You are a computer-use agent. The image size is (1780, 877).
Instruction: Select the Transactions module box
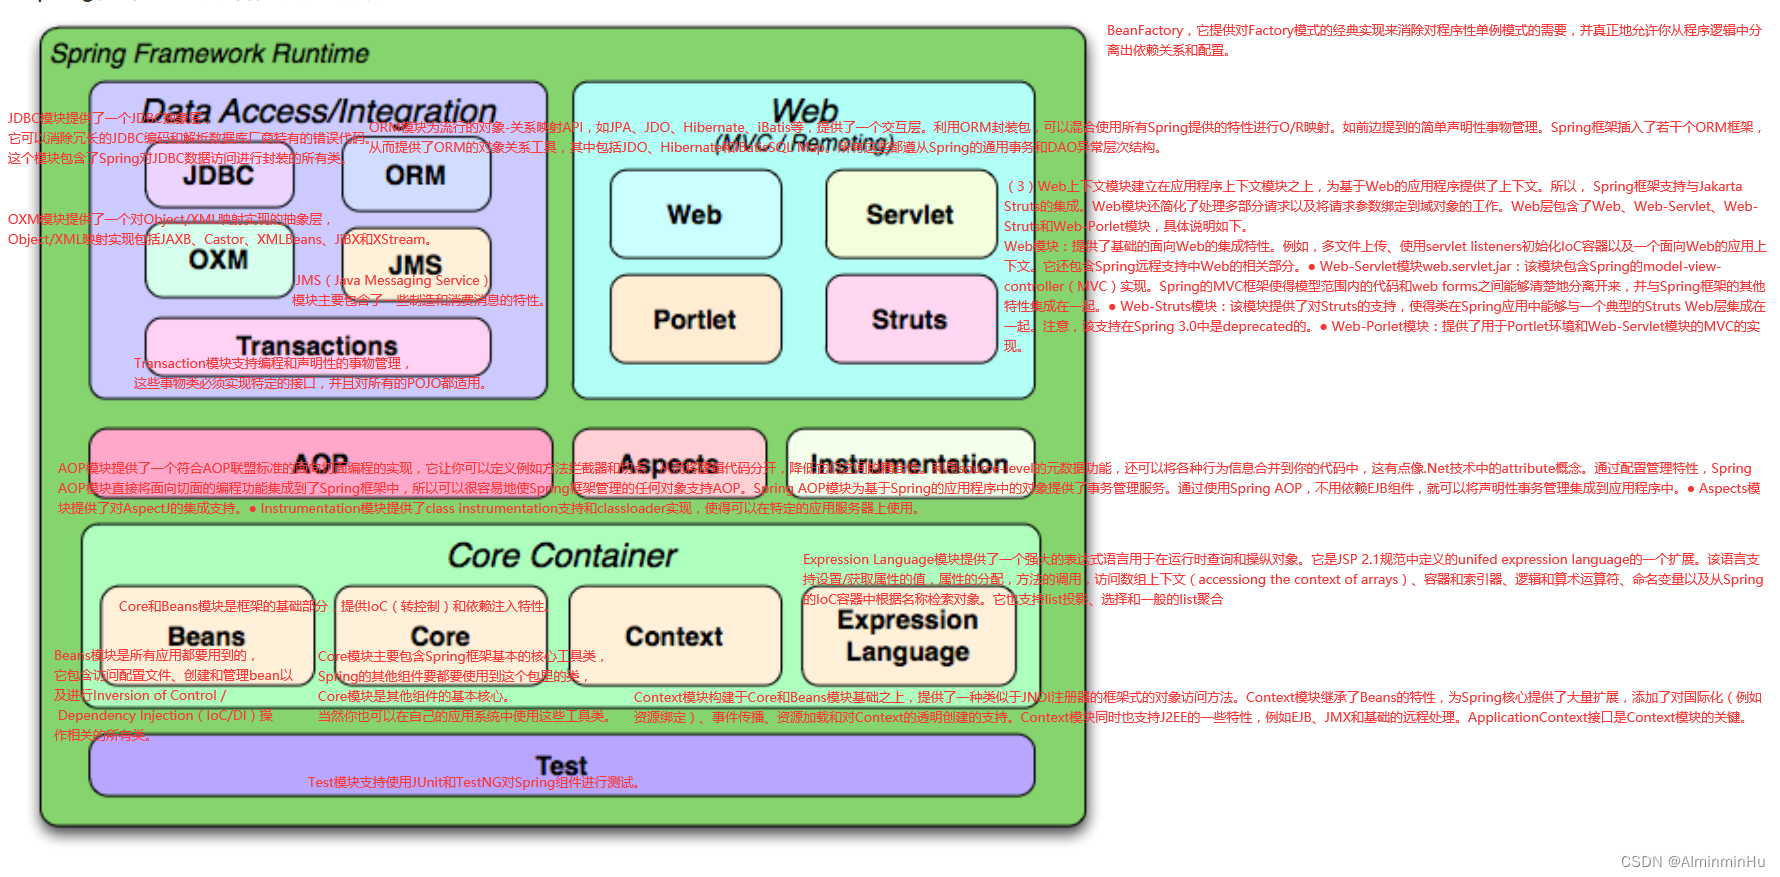coord(318,347)
